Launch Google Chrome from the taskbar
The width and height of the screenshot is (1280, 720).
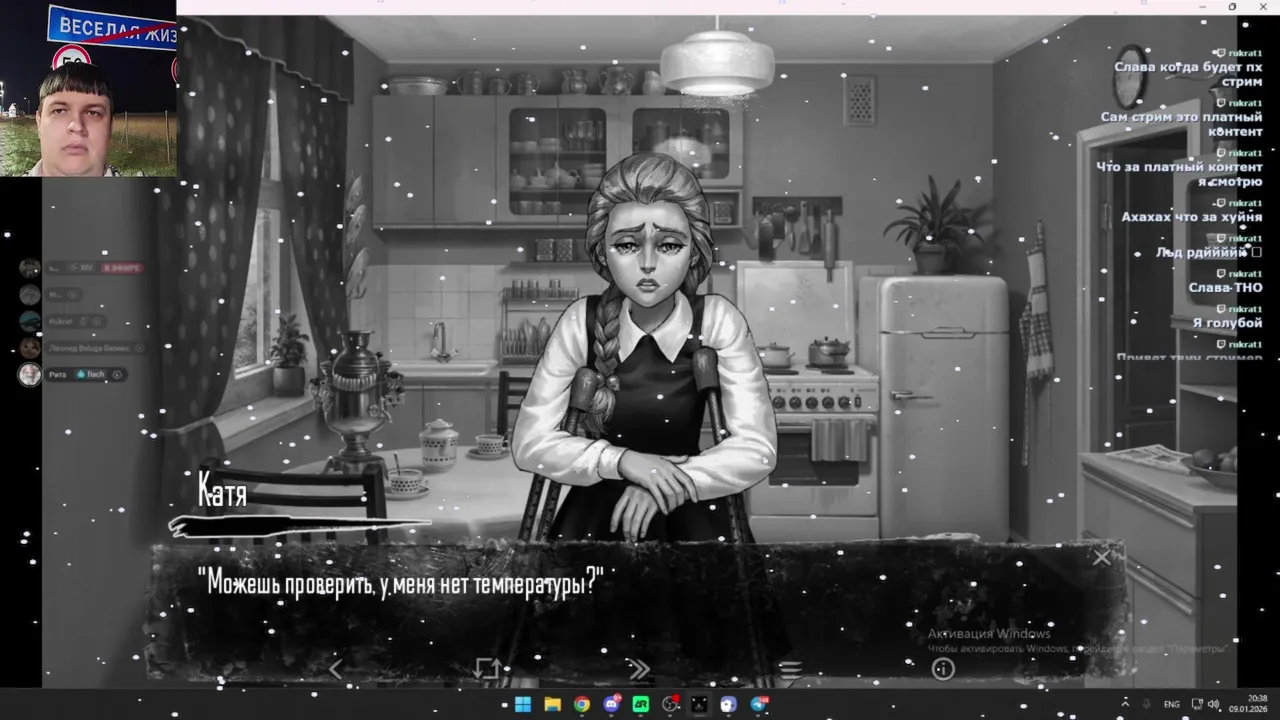click(x=582, y=704)
